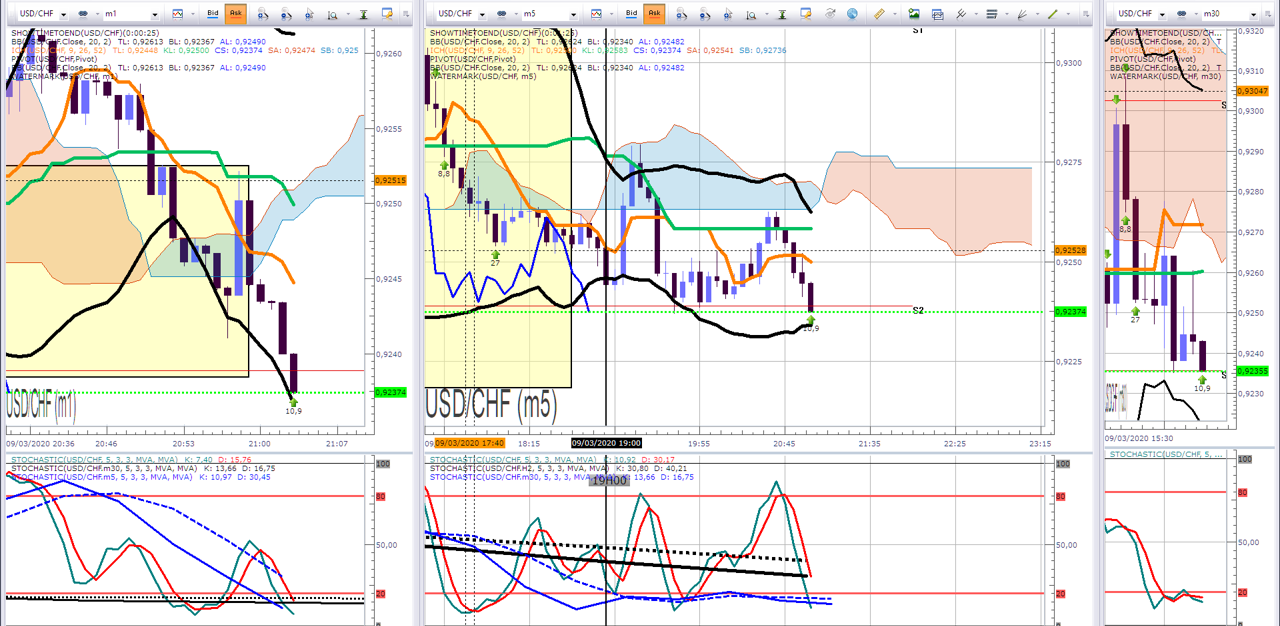Open the USD/CHF symbol dropdown in m5 window
Screen dimensions: 1280x626
click(482, 15)
